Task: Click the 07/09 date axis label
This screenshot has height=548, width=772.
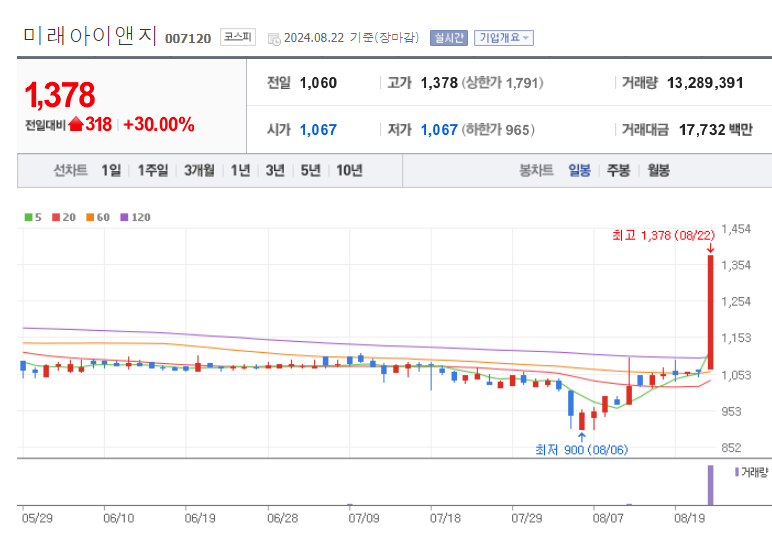Action: click(364, 518)
